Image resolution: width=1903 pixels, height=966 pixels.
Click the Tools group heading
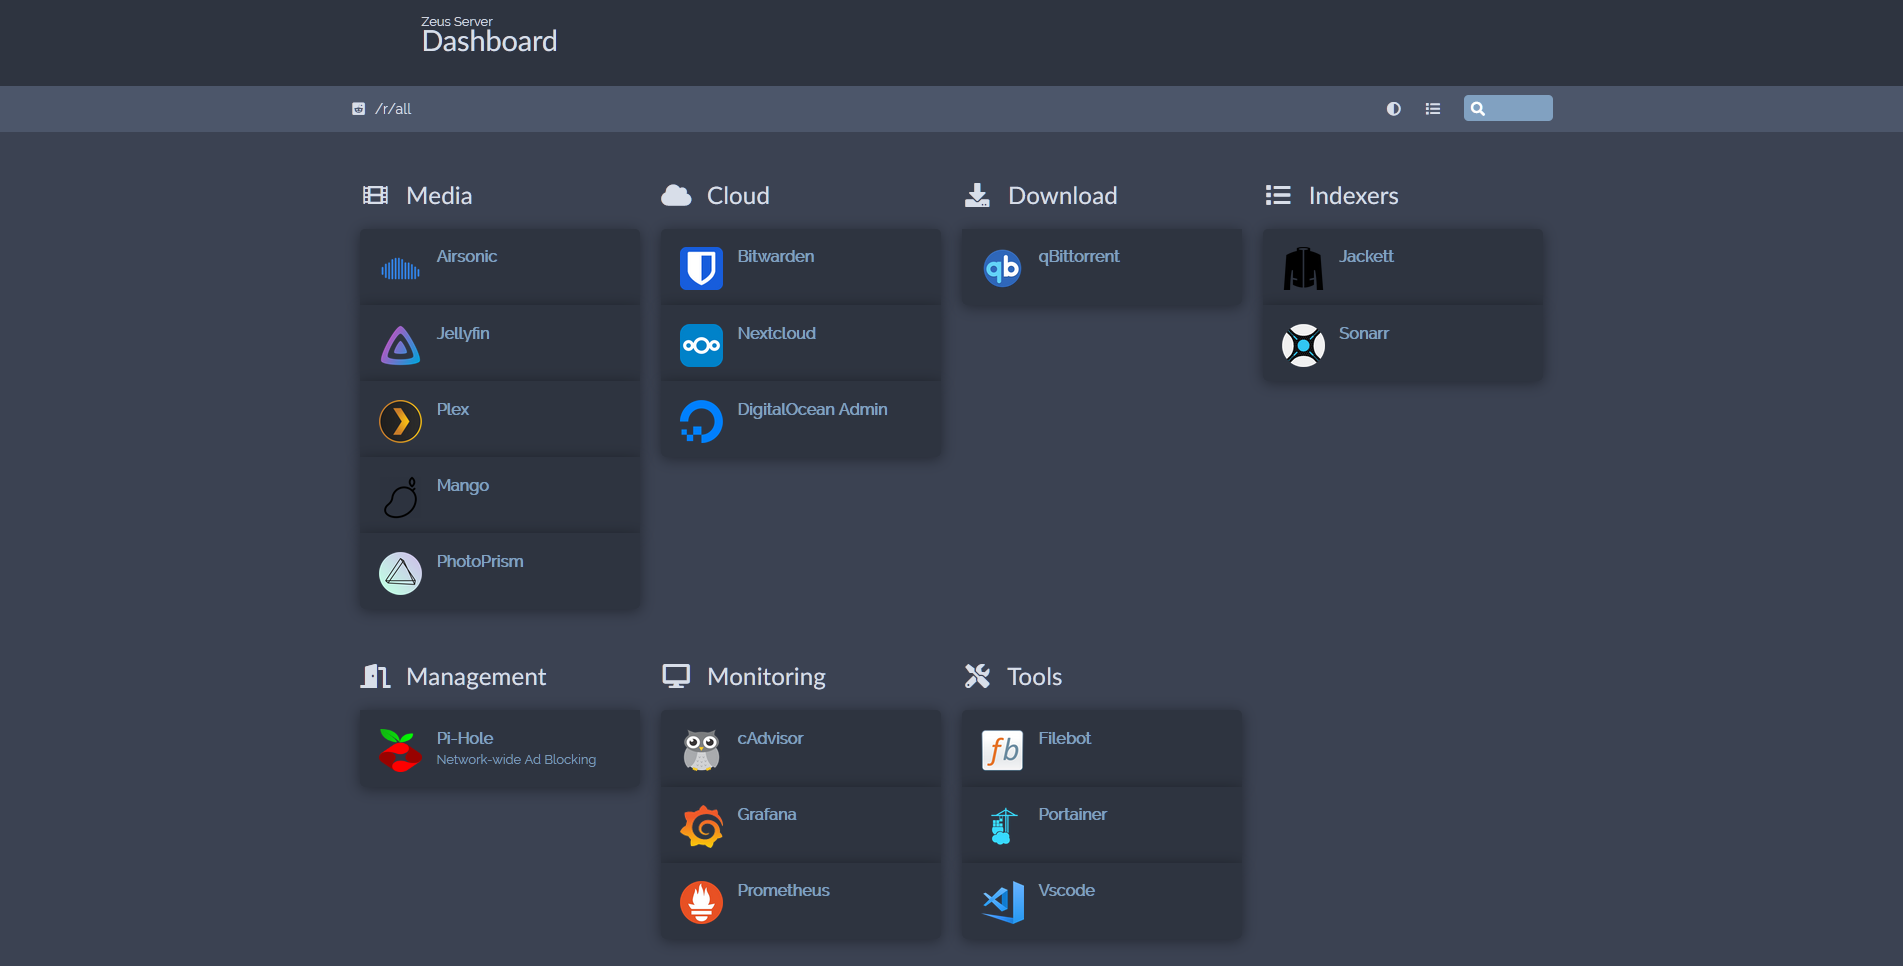click(x=1034, y=677)
